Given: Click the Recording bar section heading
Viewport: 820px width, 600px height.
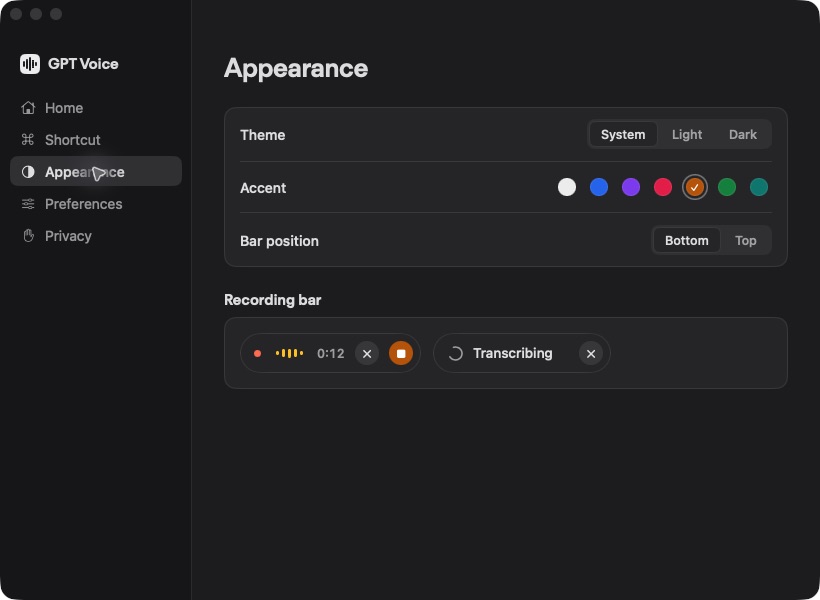Looking at the screenshot, I should [272, 300].
